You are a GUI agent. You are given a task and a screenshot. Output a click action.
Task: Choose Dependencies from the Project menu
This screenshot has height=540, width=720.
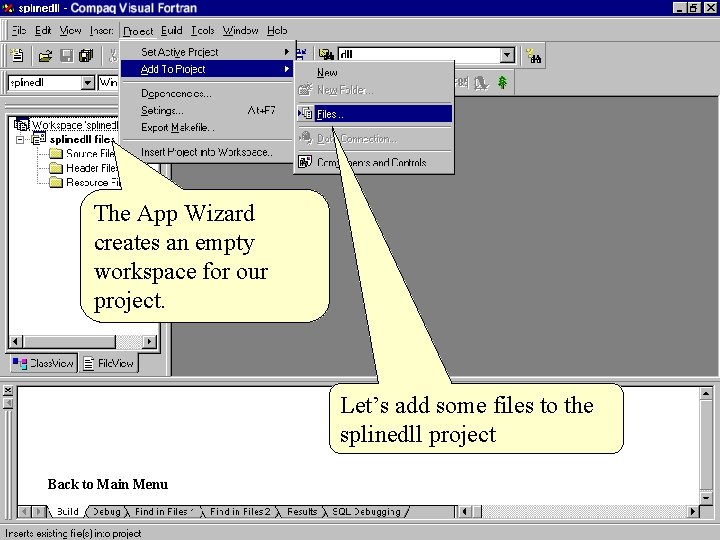(x=207, y=93)
